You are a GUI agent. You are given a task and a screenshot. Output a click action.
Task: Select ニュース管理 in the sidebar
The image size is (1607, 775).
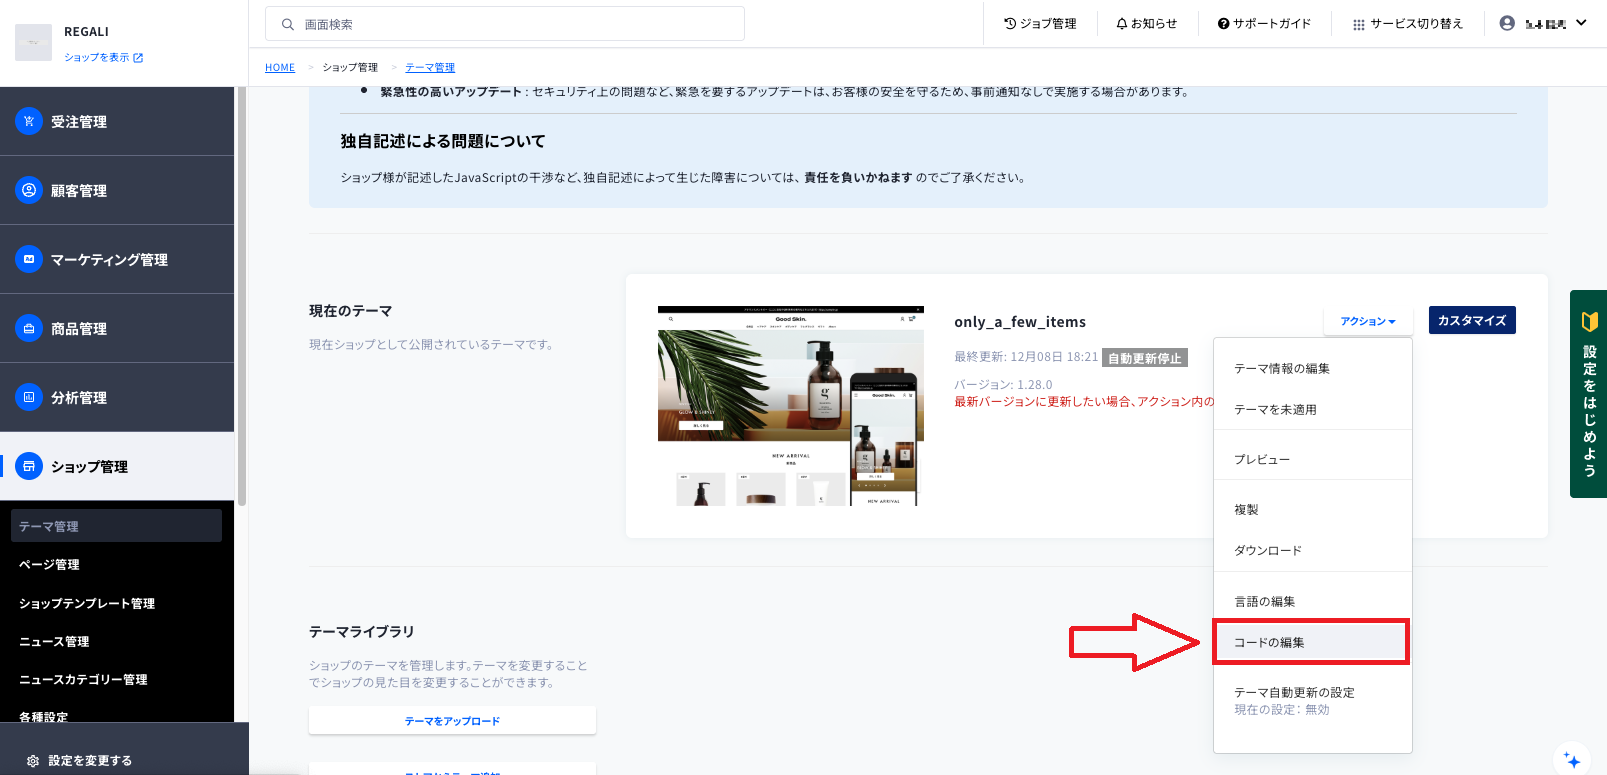click(x=54, y=642)
